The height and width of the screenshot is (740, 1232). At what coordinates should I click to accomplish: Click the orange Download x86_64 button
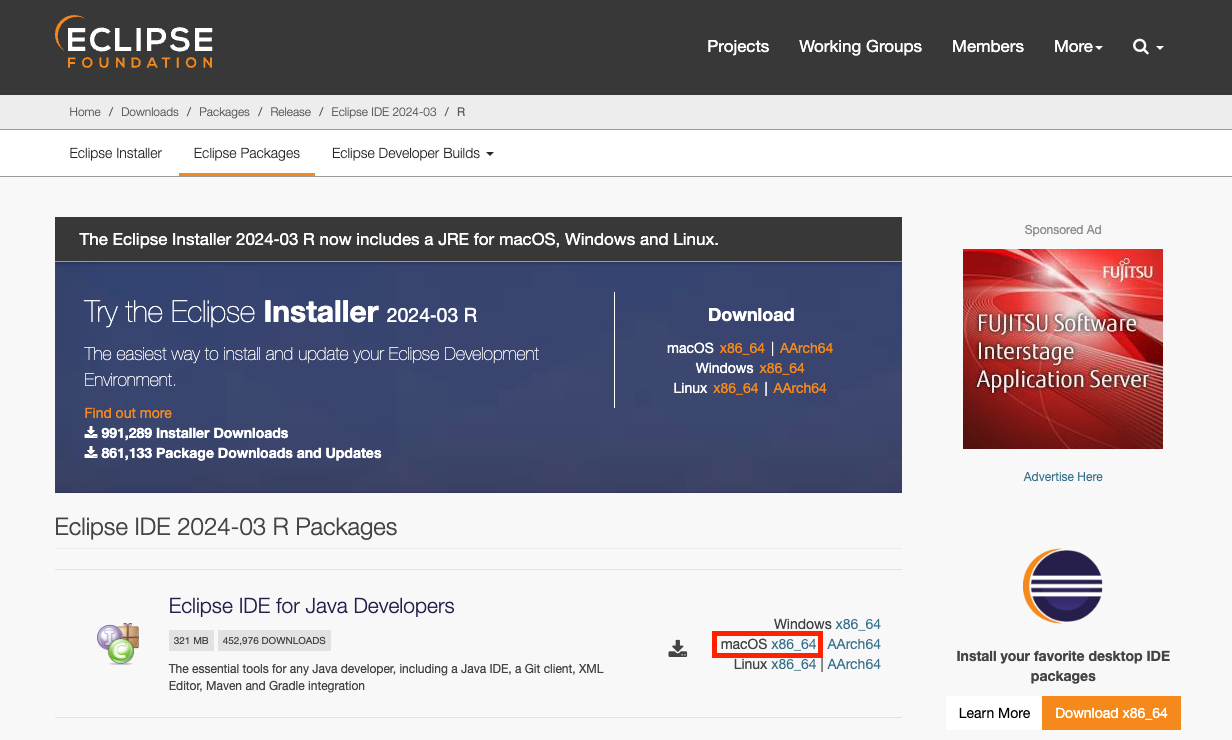point(1111,713)
